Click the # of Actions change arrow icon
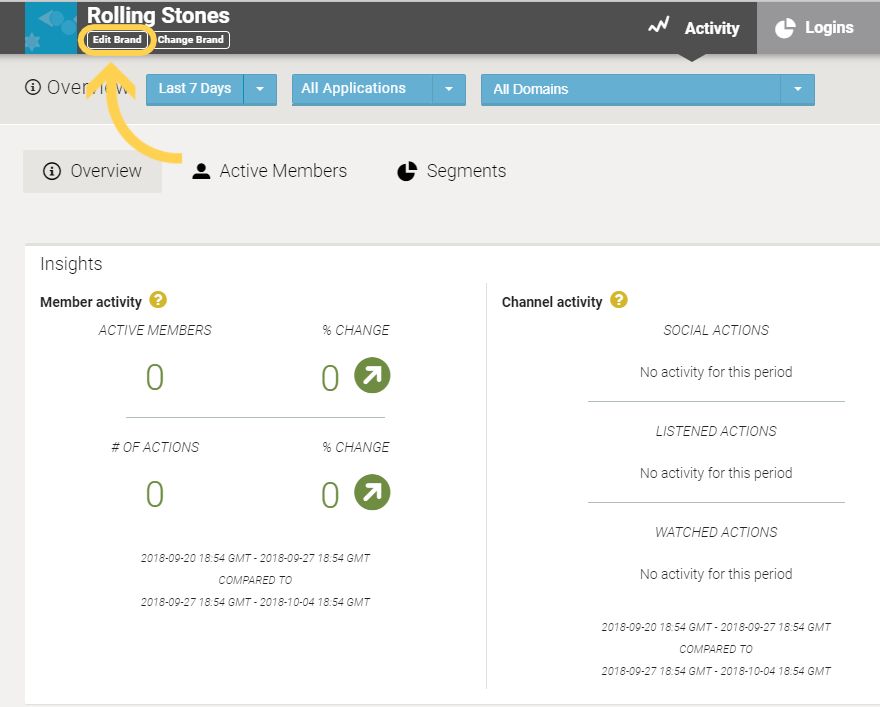 372,493
